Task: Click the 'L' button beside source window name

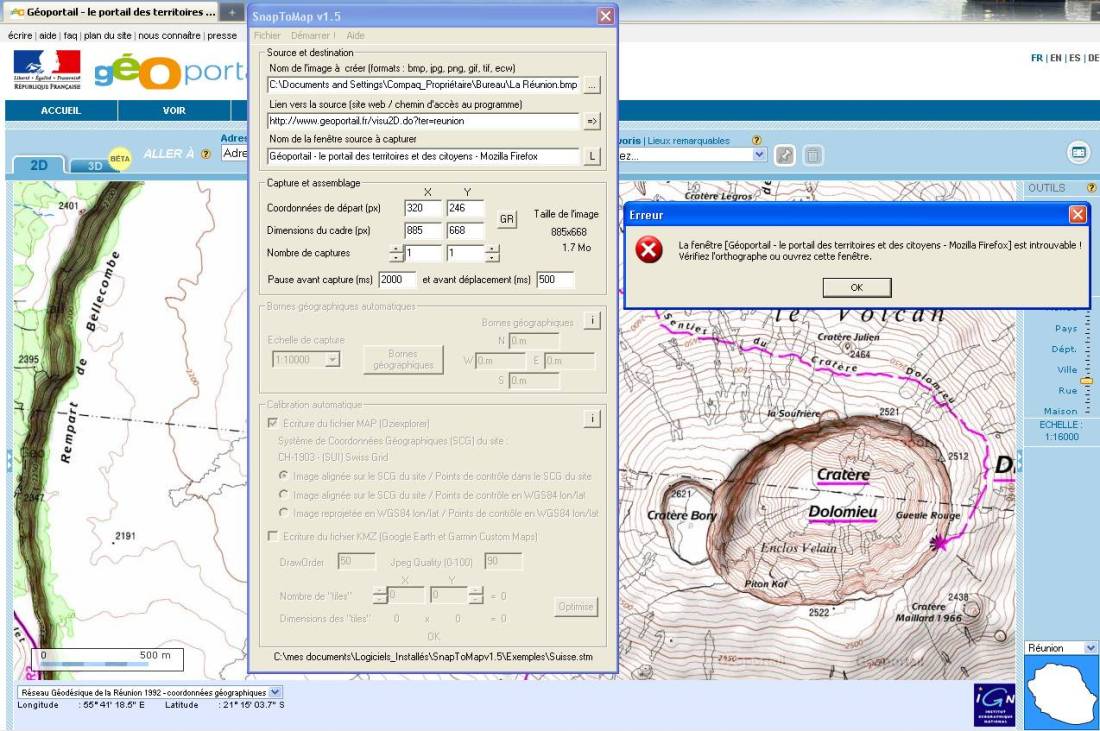Action: click(x=591, y=156)
